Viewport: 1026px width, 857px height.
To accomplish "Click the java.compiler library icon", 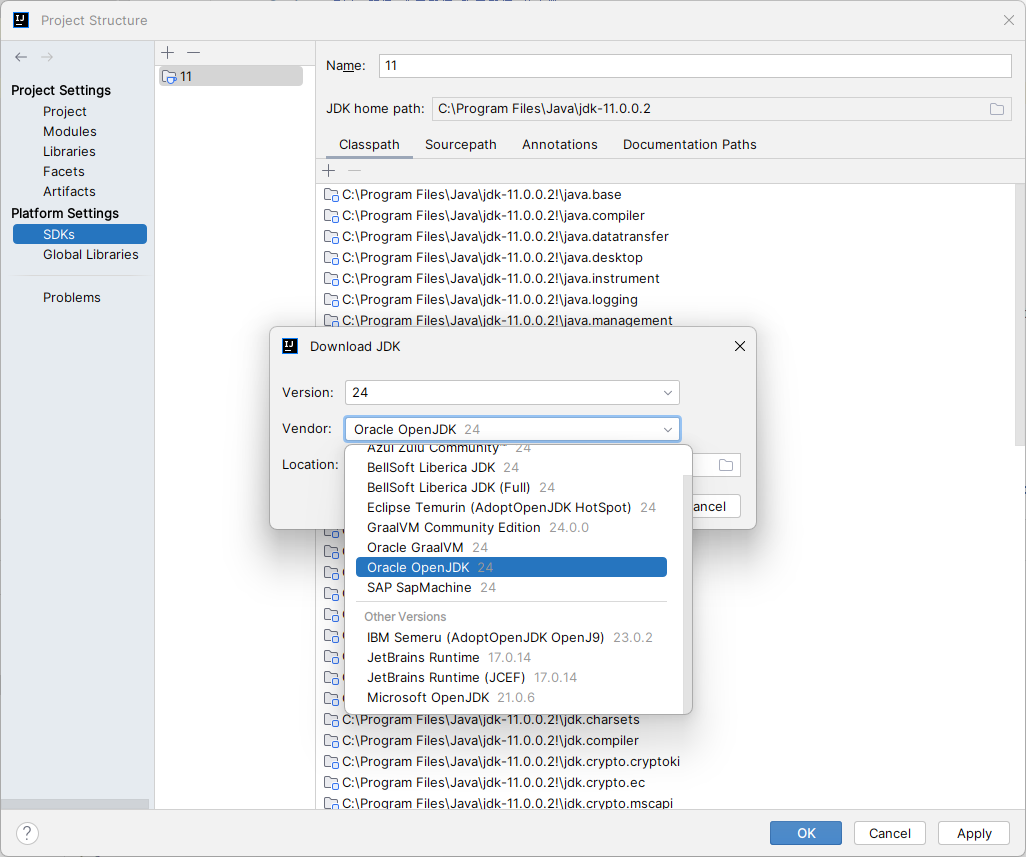I will coord(331,216).
